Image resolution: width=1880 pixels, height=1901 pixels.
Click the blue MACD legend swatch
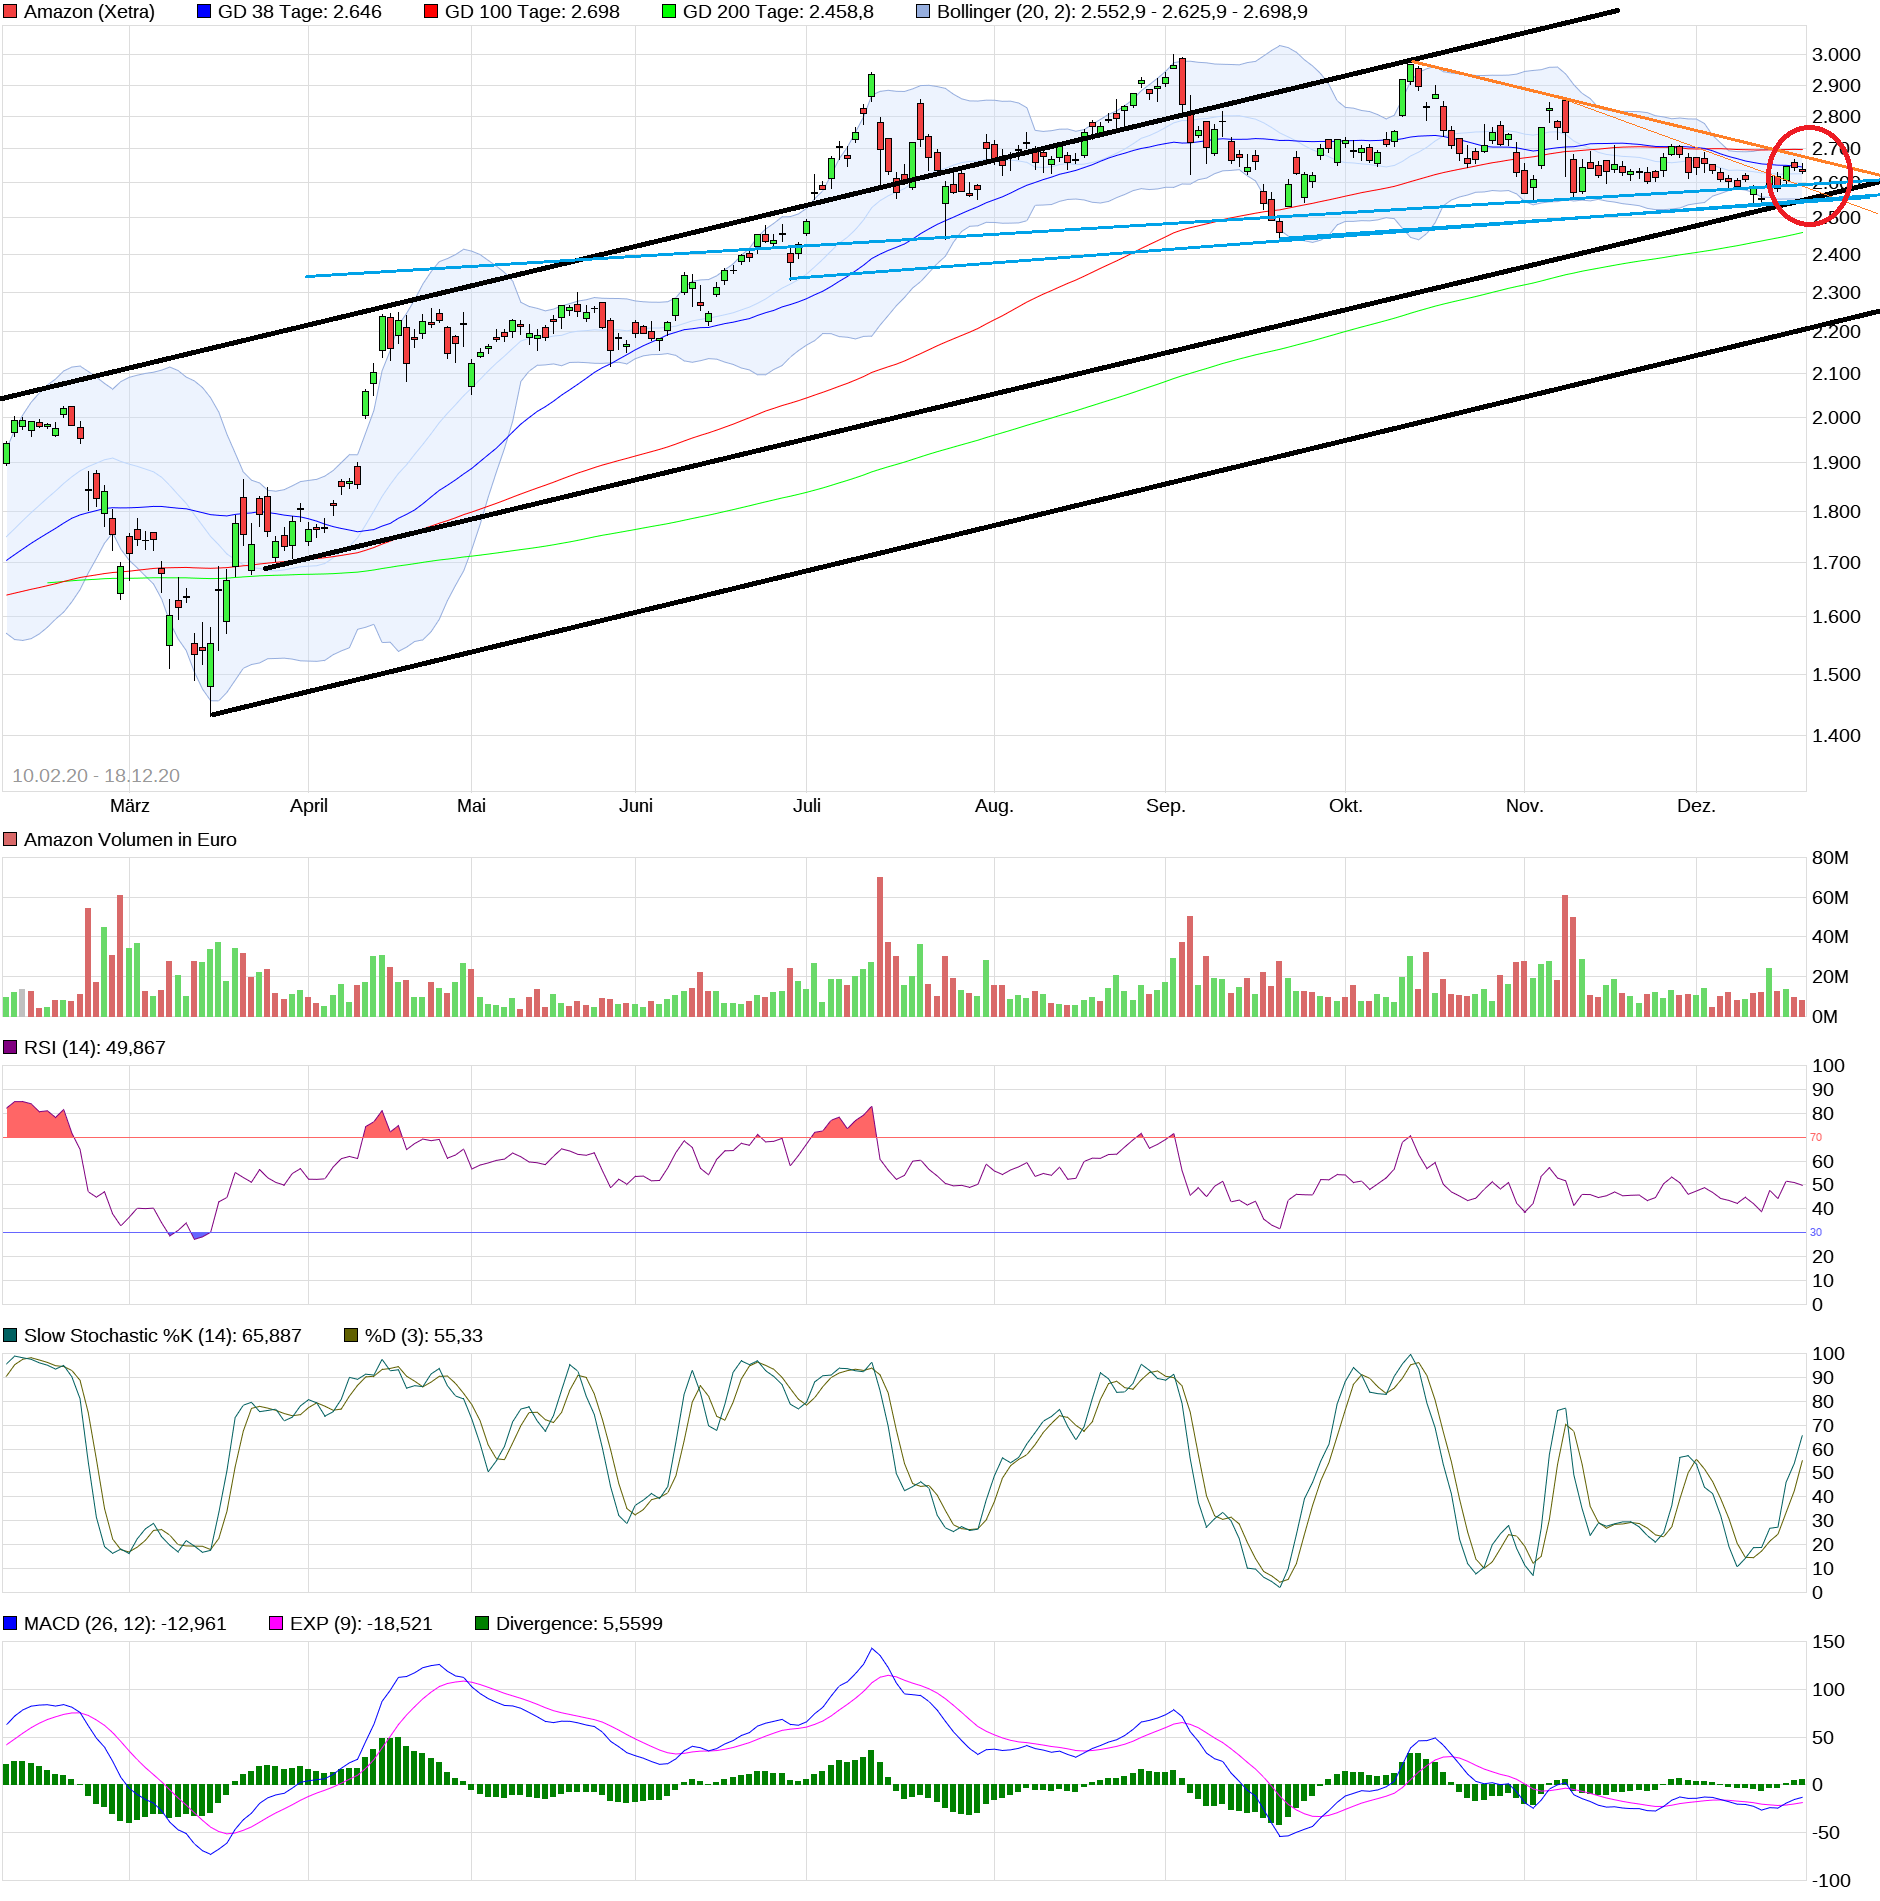(x=10, y=1623)
